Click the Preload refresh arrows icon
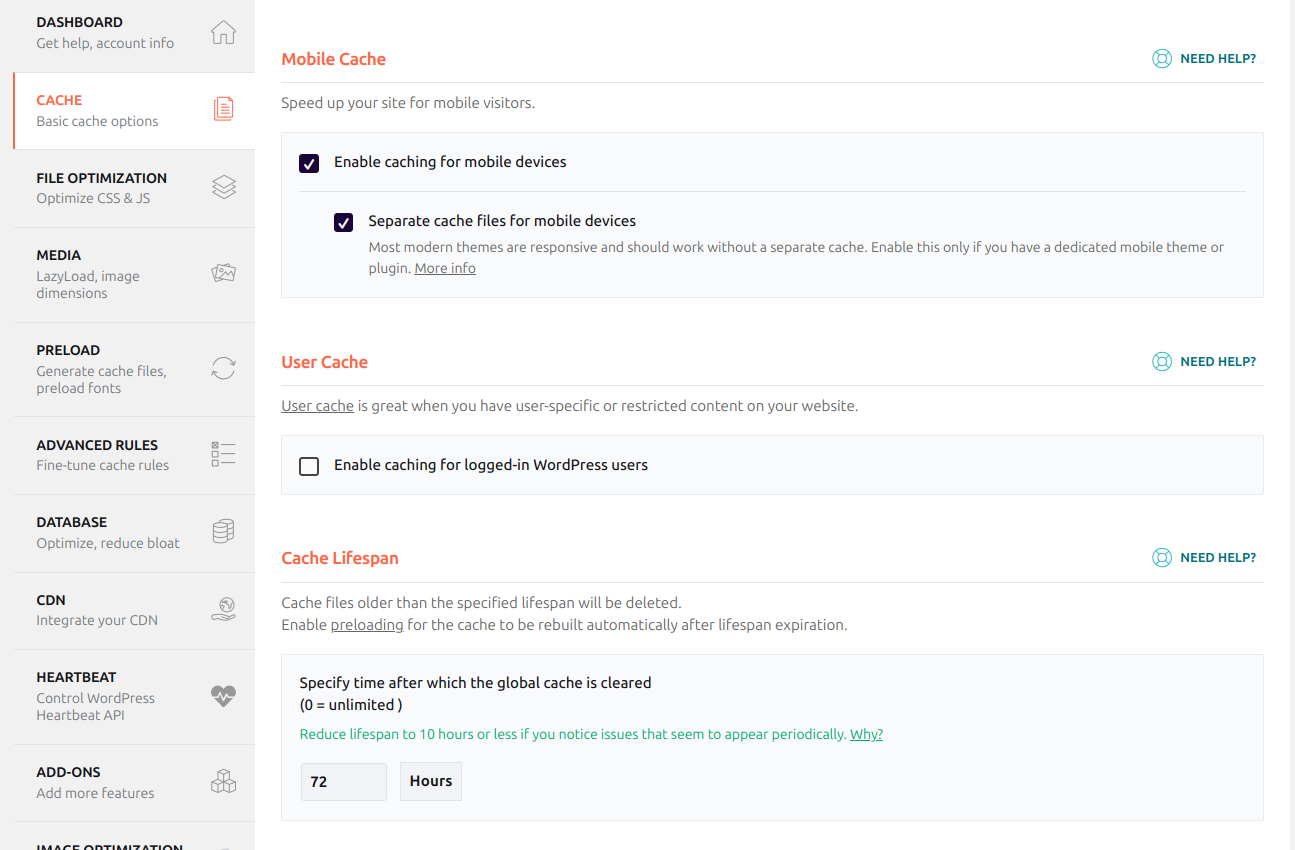The height and width of the screenshot is (850, 1295). click(223, 368)
